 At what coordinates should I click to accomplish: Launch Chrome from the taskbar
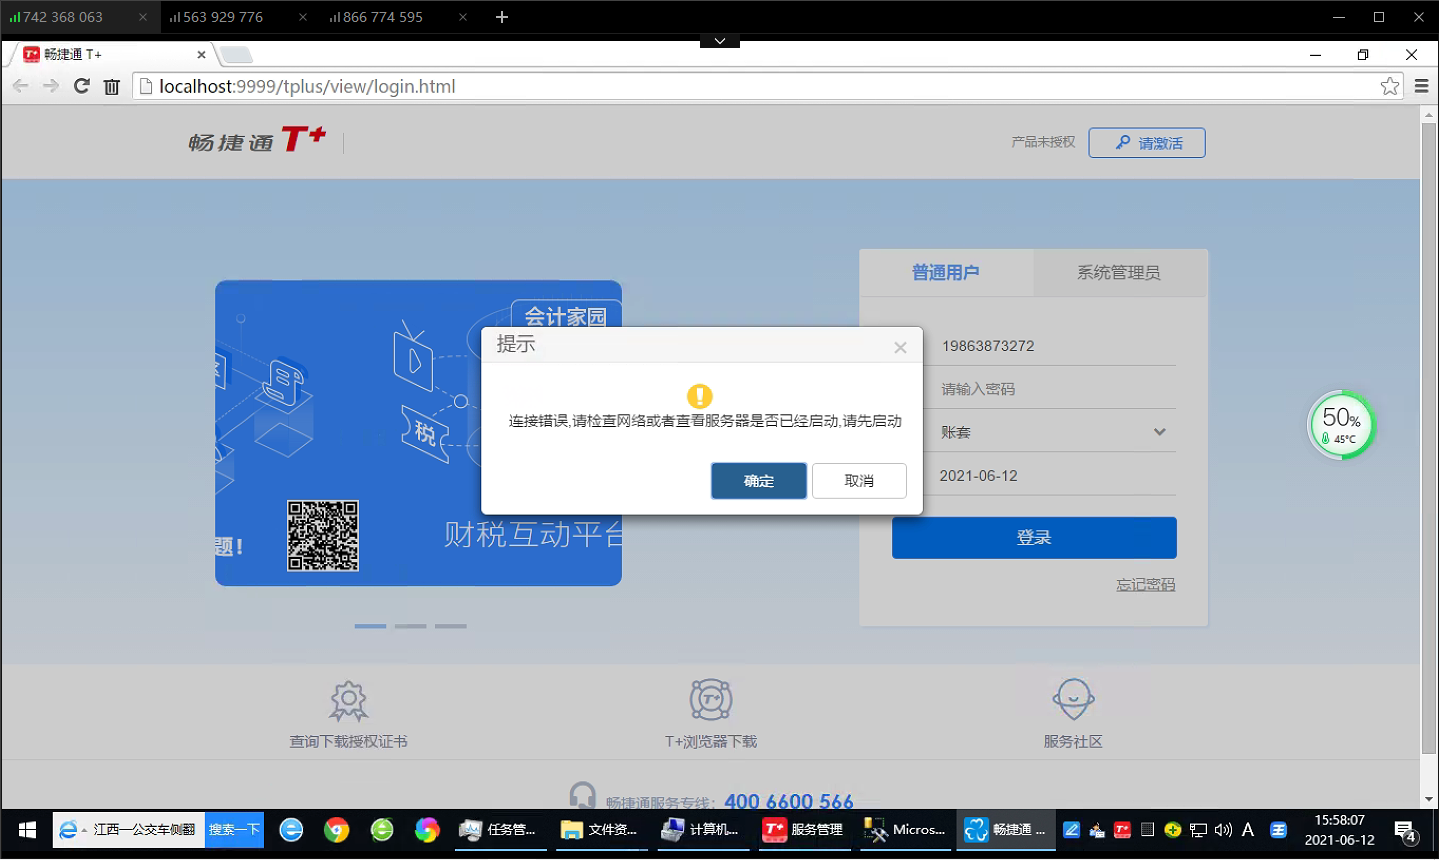(x=337, y=830)
